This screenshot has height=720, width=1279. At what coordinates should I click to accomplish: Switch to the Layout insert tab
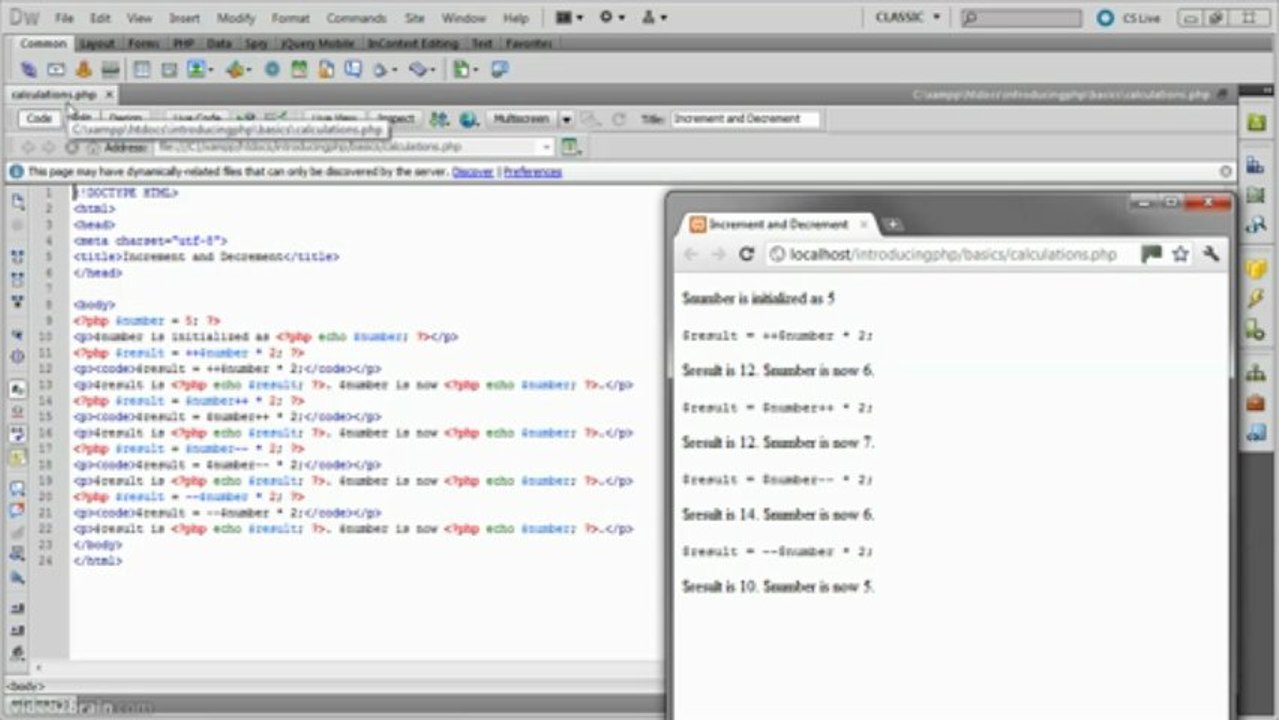click(x=97, y=44)
